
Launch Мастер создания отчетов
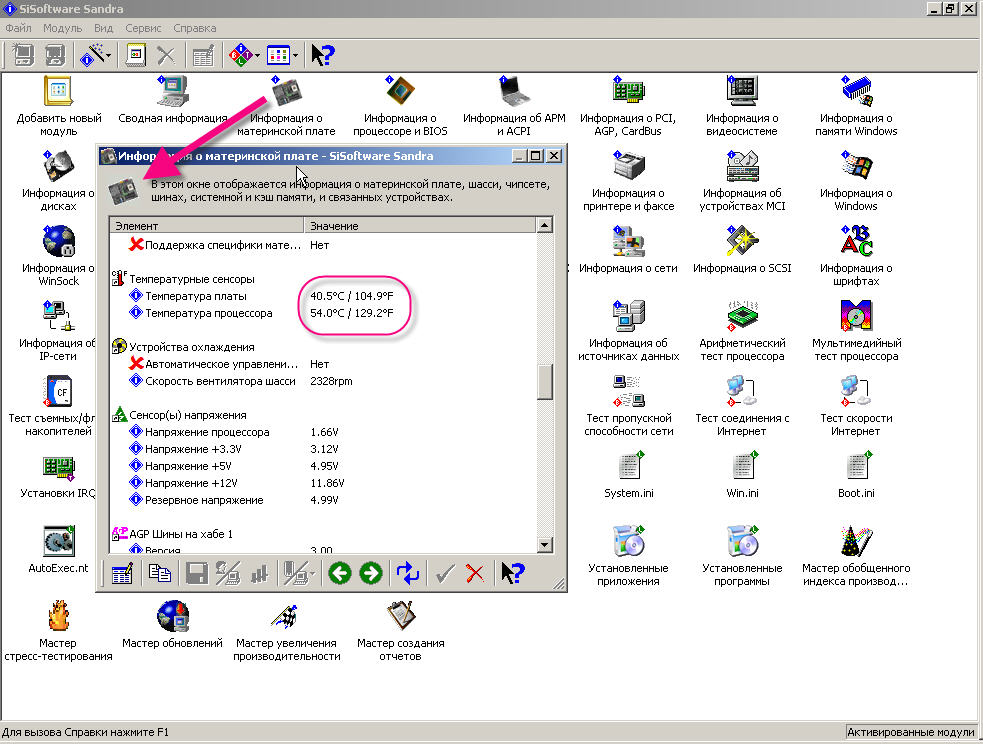coord(400,632)
